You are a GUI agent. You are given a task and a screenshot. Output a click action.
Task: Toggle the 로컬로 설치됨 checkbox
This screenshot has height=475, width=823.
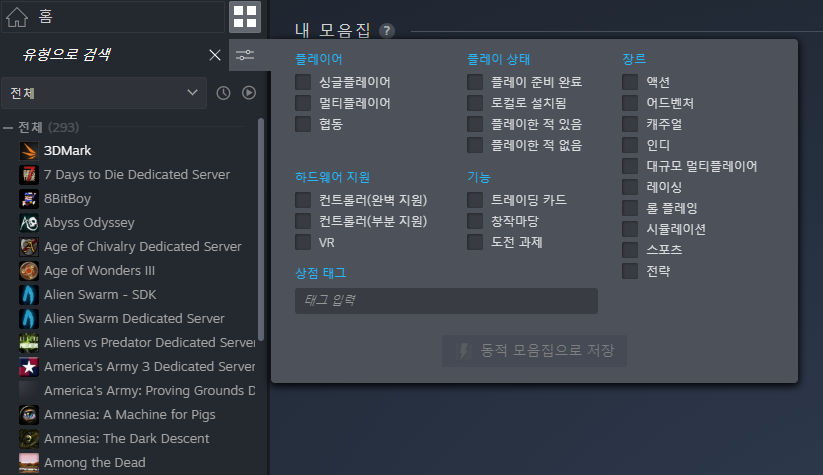pos(475,103)
